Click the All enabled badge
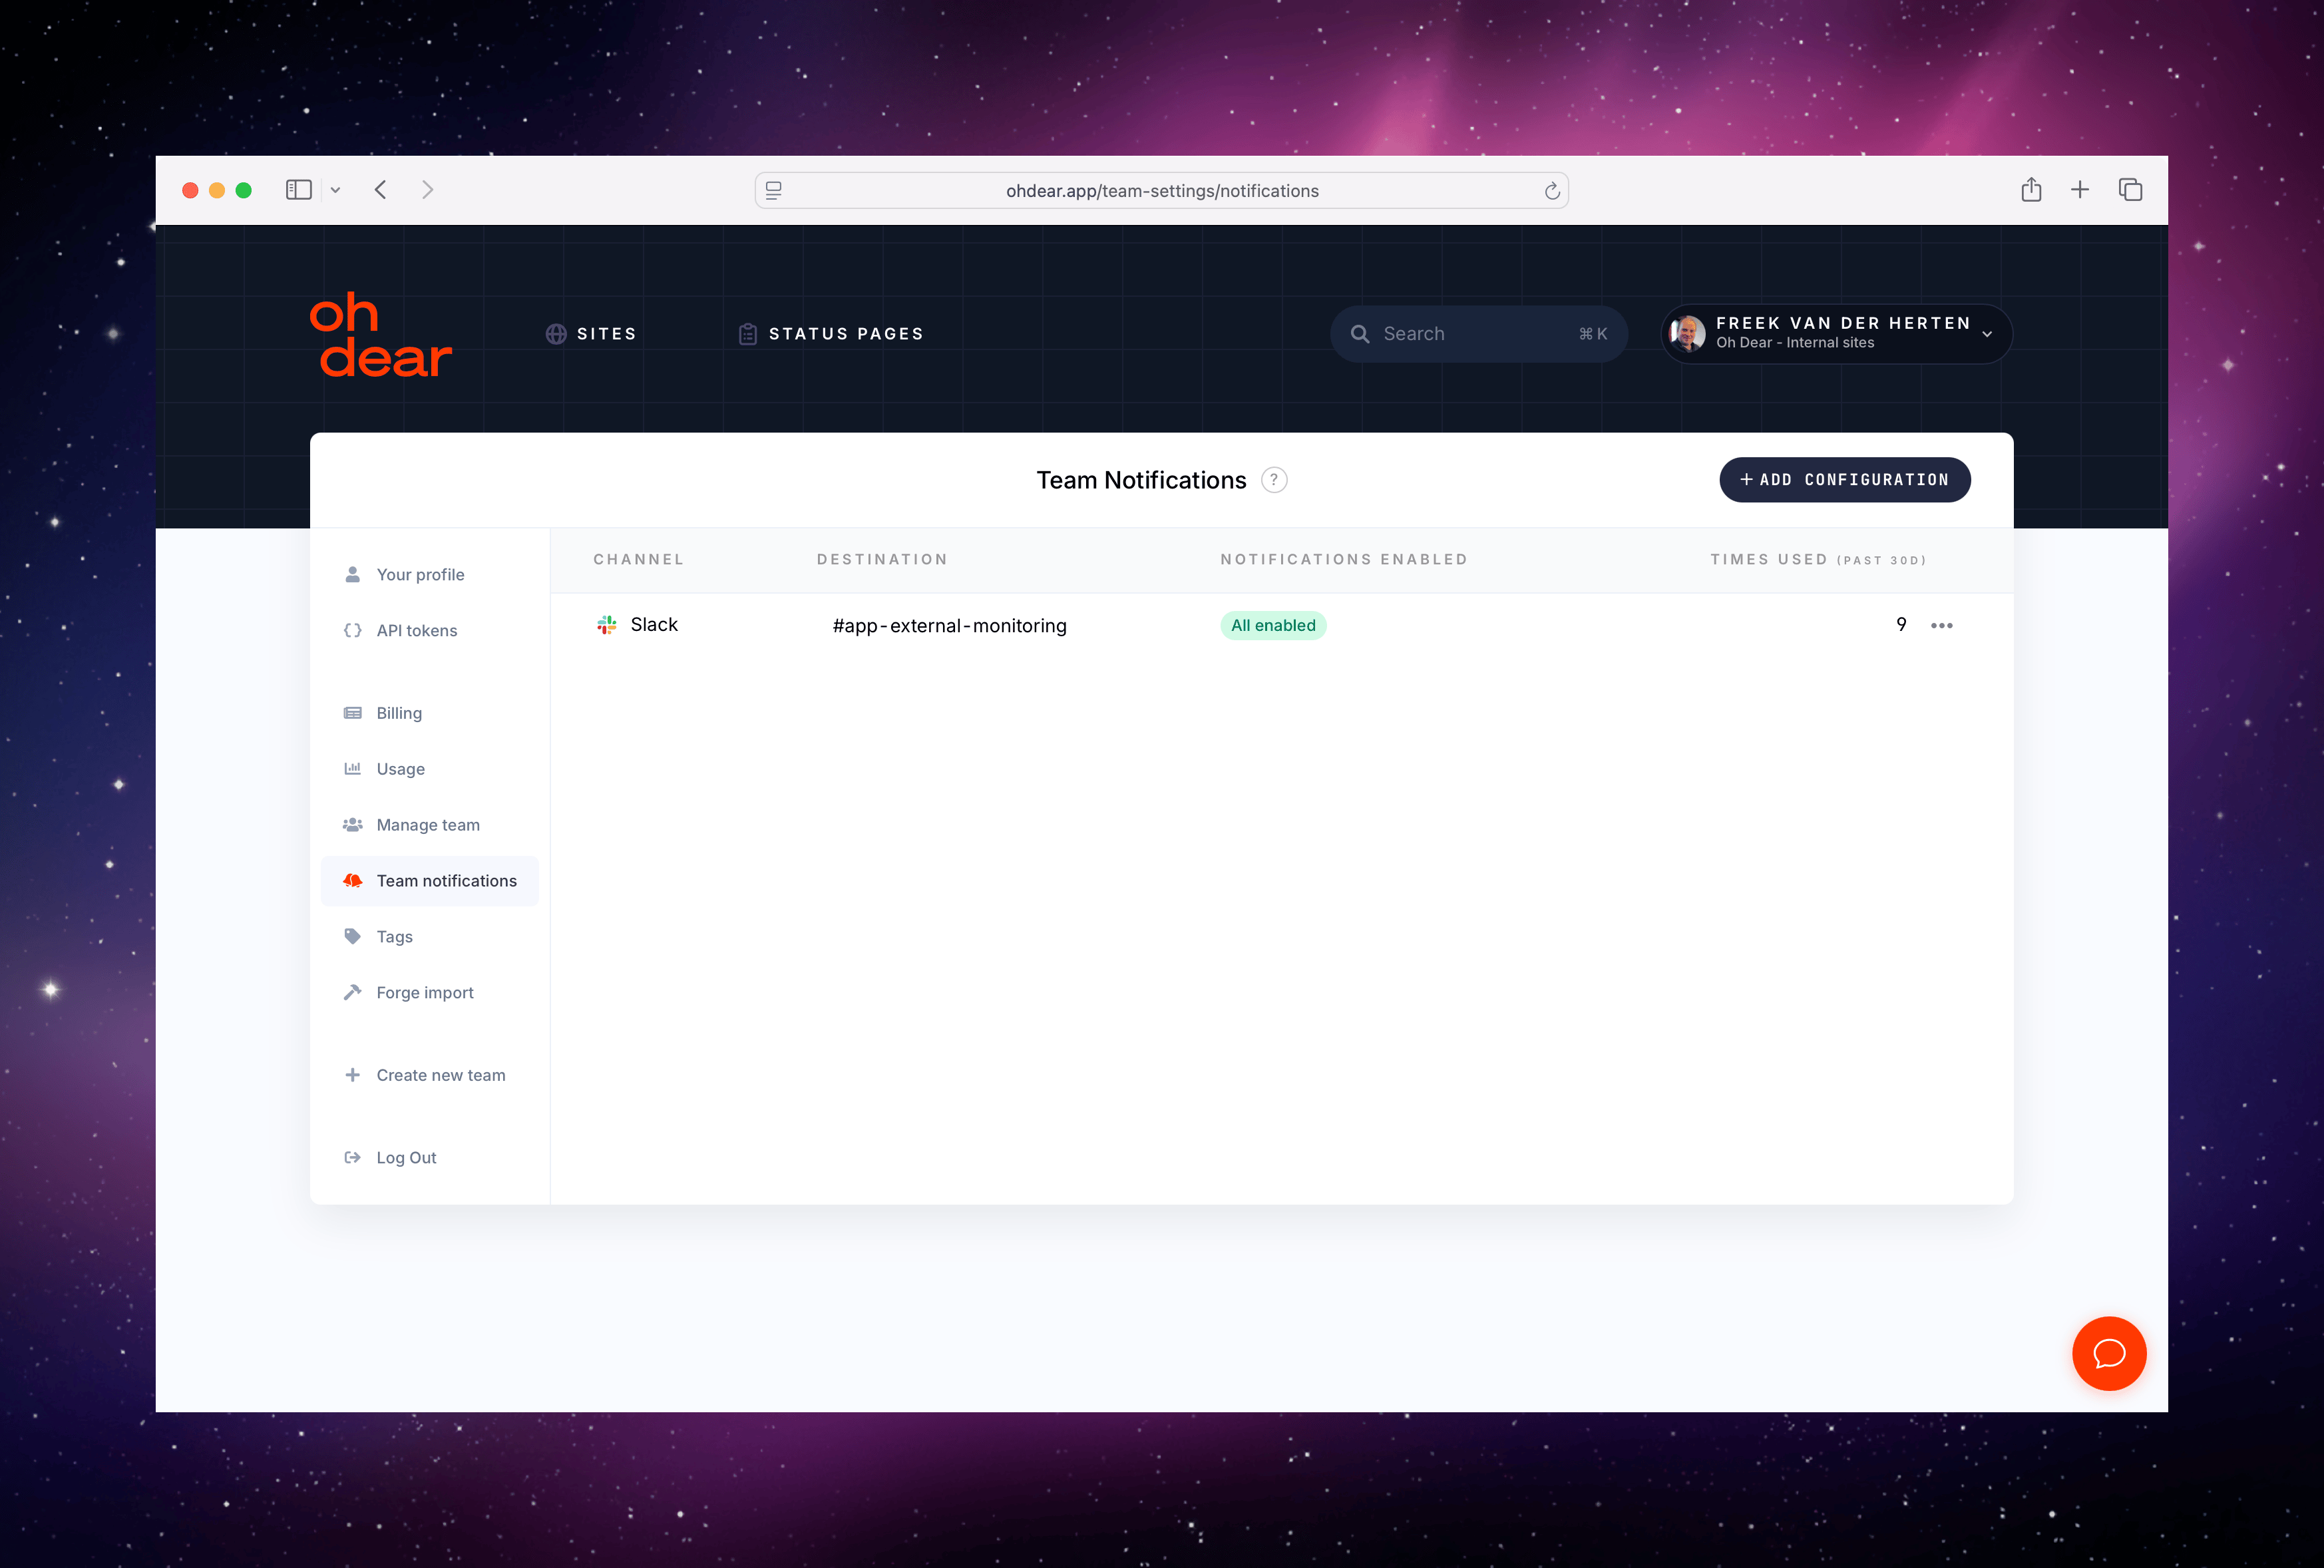Image resolution: width=2324 pixels, height=1568 pixels. coord(1273,626)
